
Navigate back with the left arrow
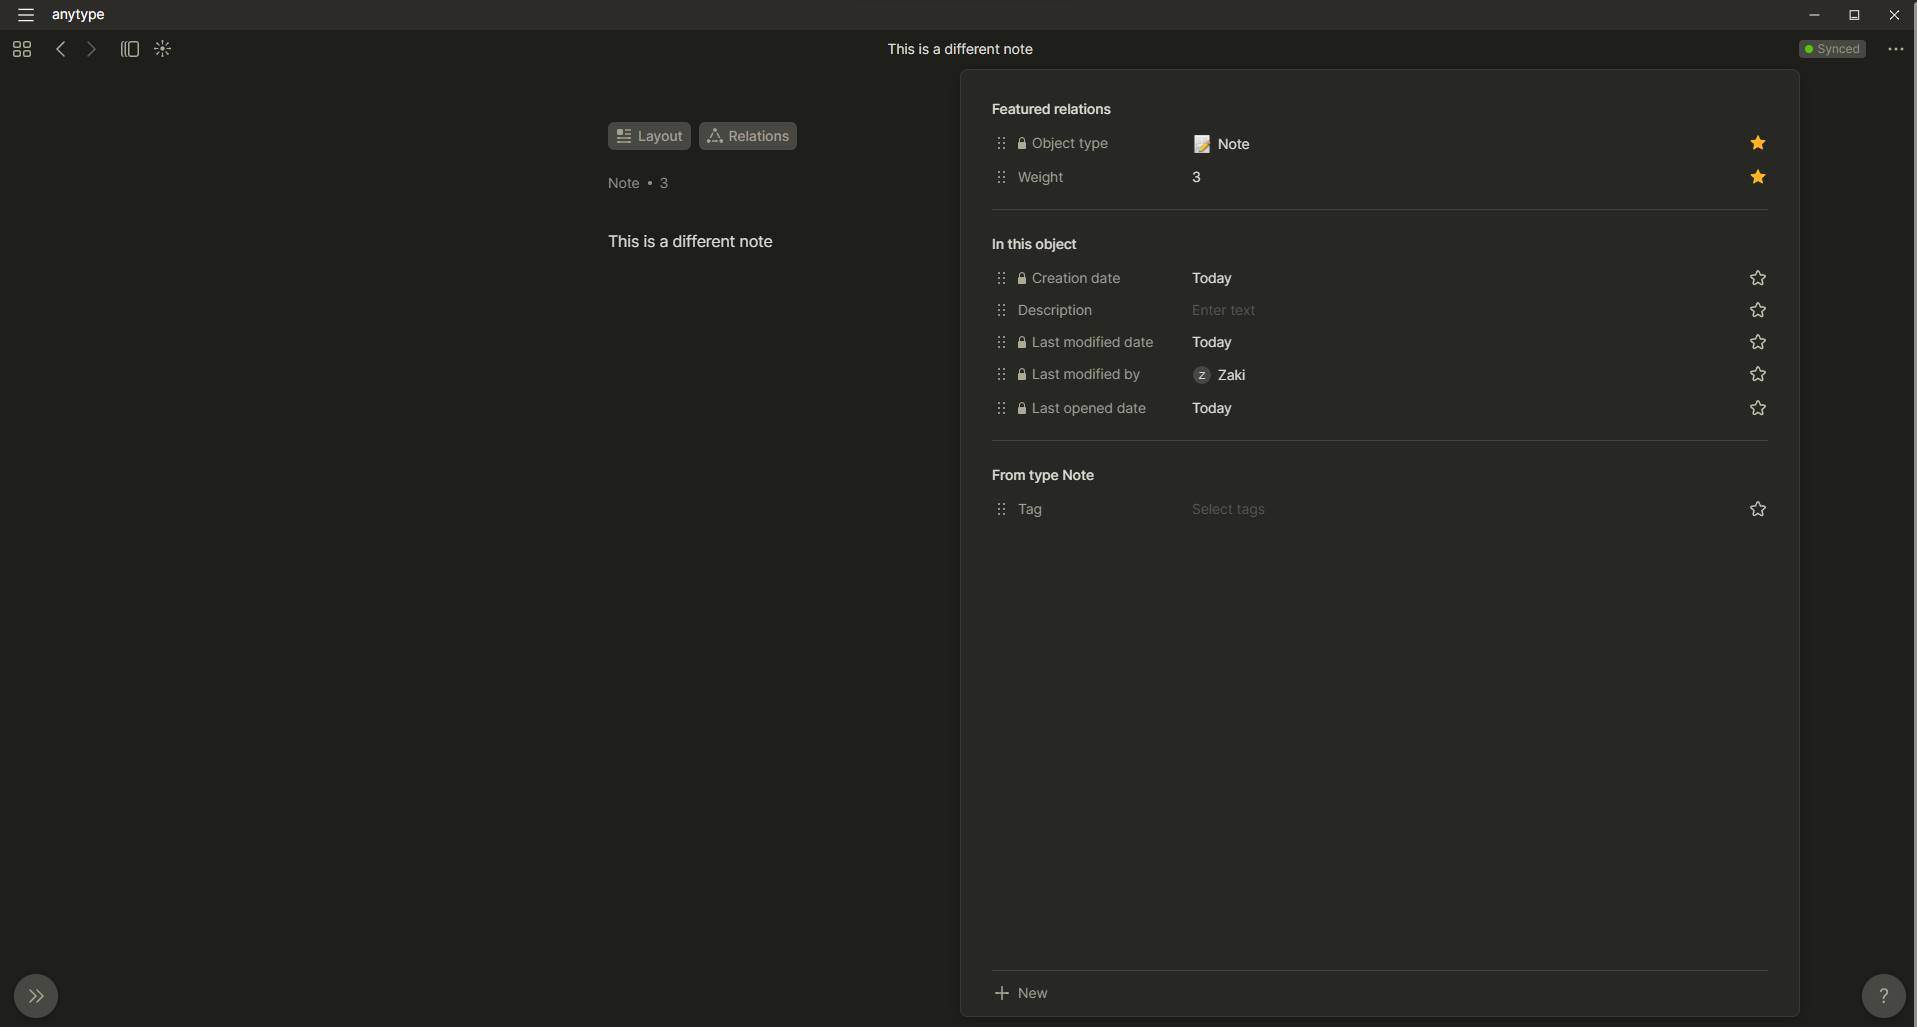(61, 49)
